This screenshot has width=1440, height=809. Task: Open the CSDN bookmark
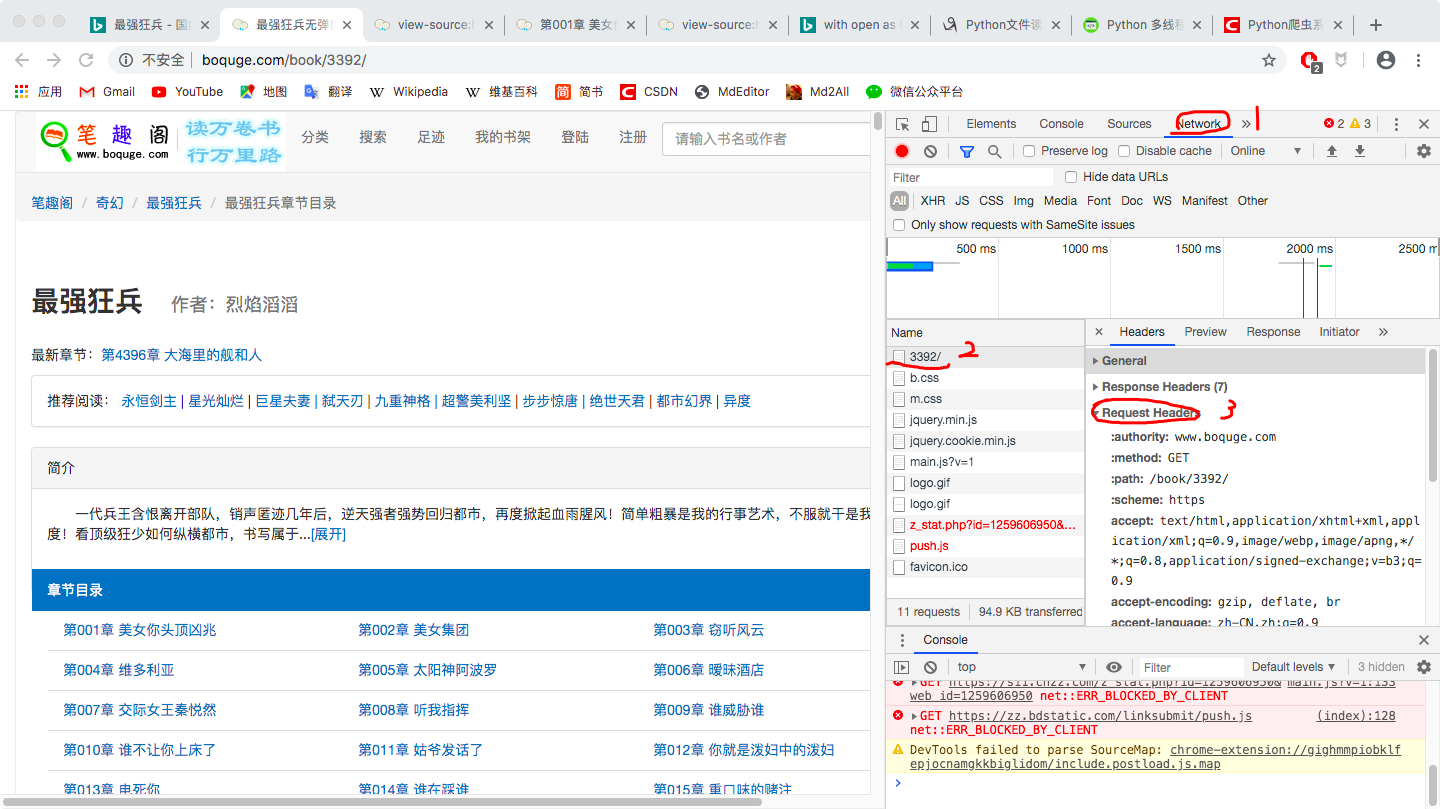tap(649, 91)
